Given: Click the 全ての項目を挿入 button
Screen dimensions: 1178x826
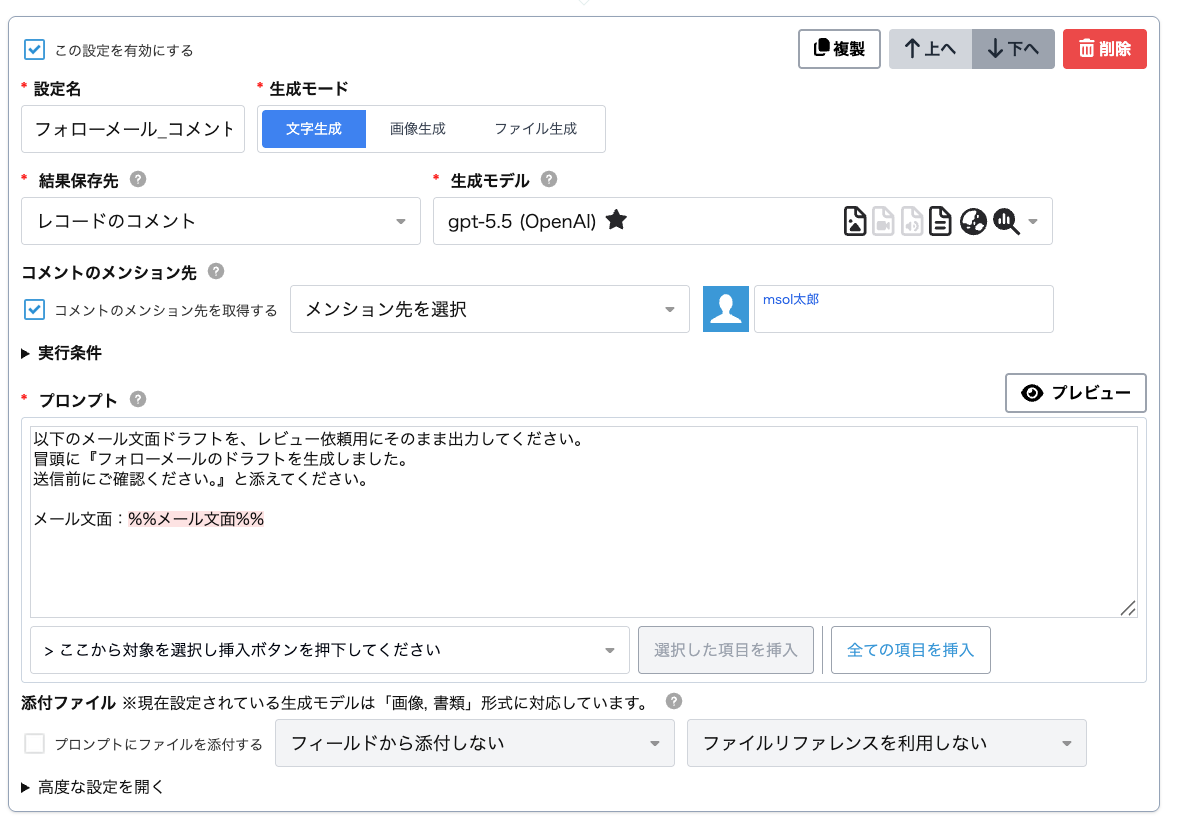Looking at the screenshot, I should [911, 650].
